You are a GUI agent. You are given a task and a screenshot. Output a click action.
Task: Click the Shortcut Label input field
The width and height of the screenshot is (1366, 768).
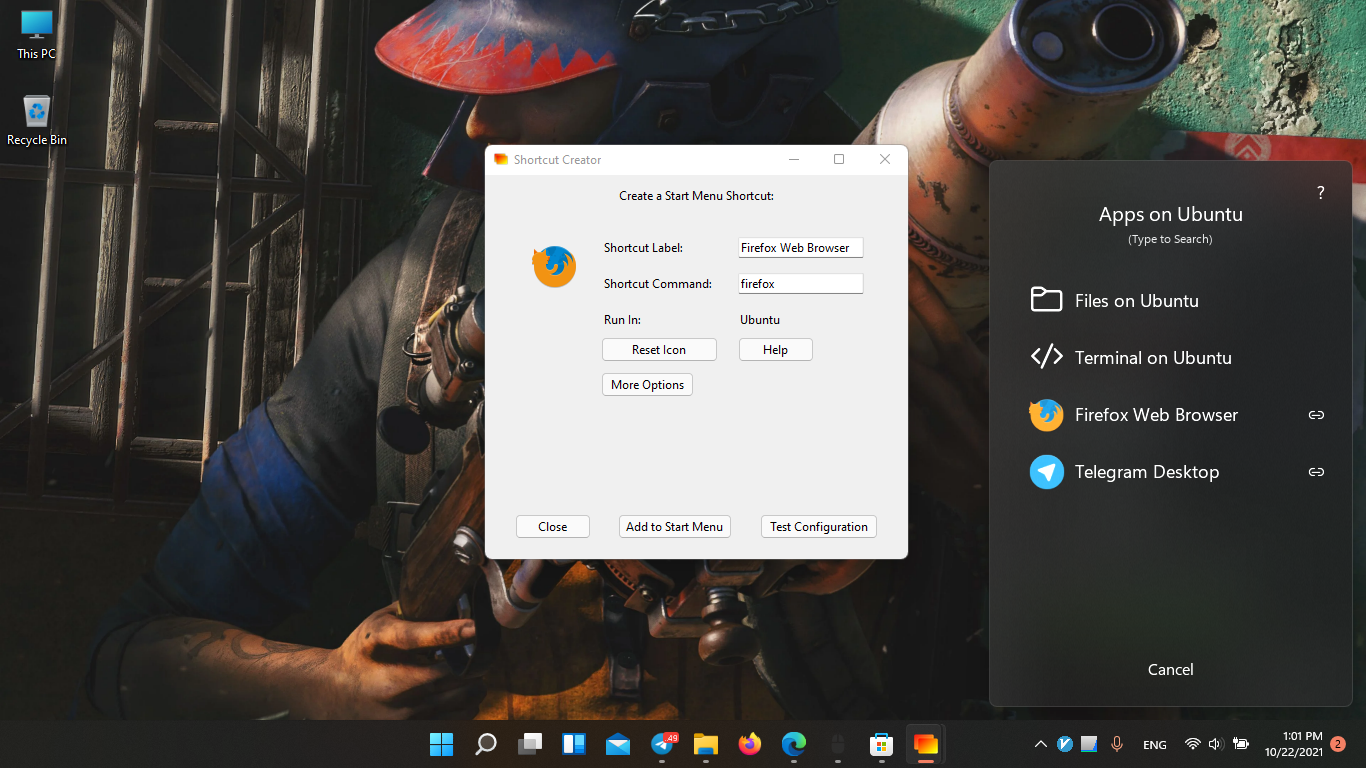click(x=800, y=248)
